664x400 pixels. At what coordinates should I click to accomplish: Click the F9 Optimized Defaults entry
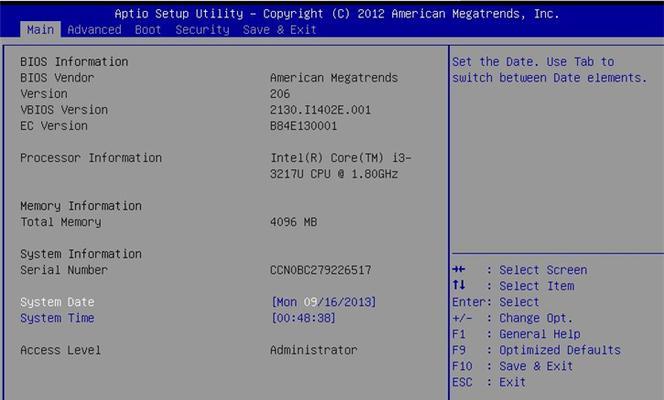tap(536, 350)
